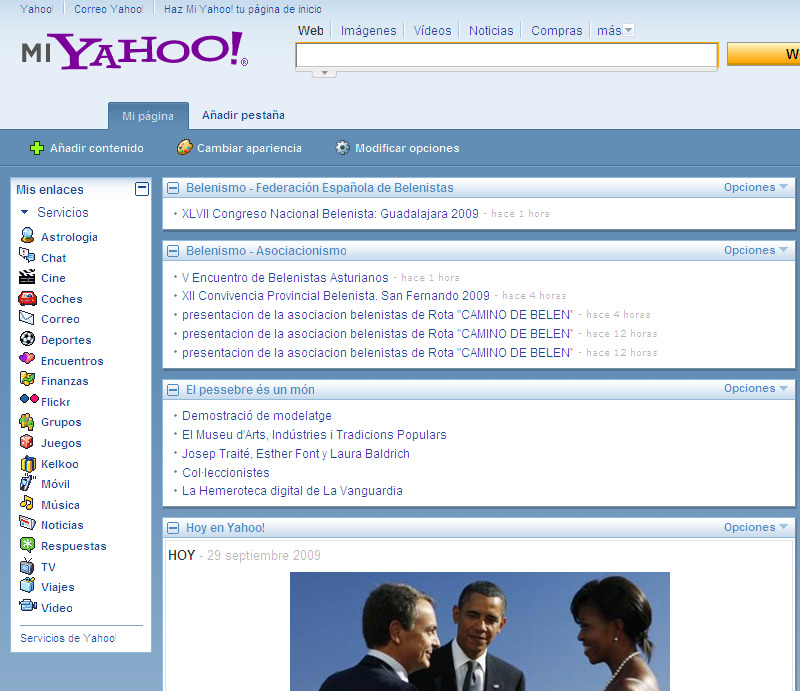Open the Añadir pestaña tab

(243, 115)
